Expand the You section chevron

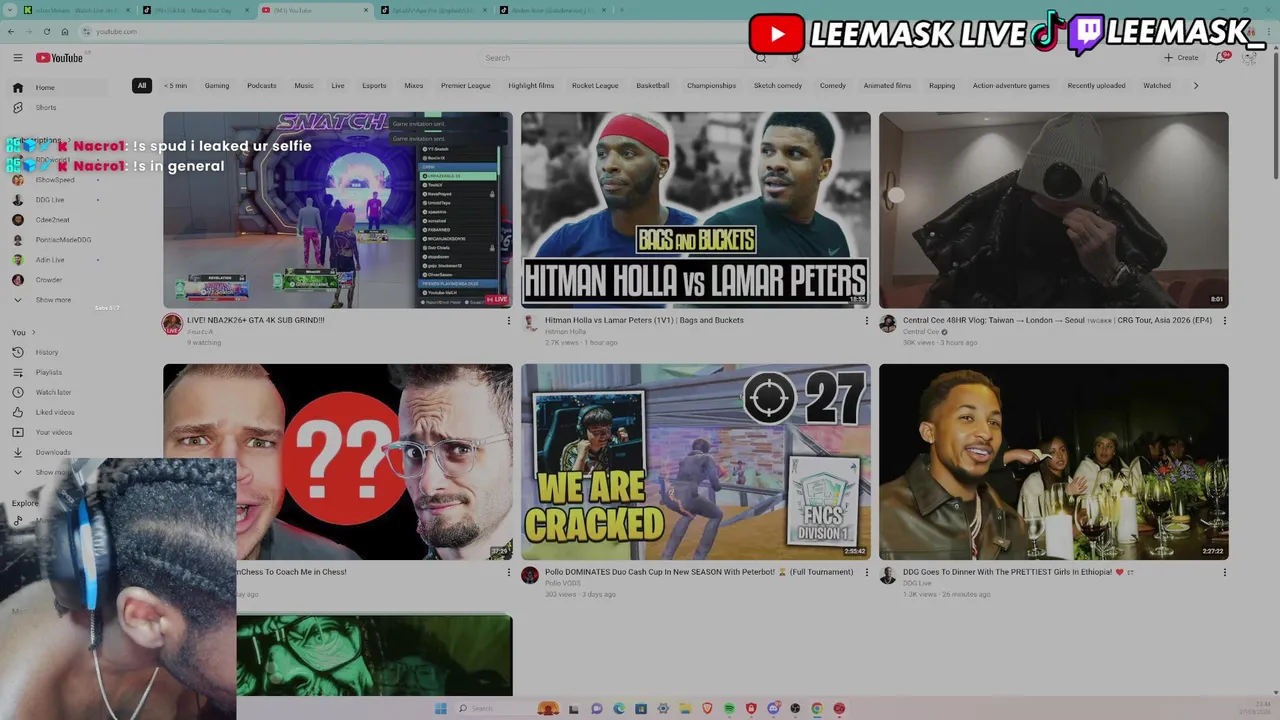33,332
